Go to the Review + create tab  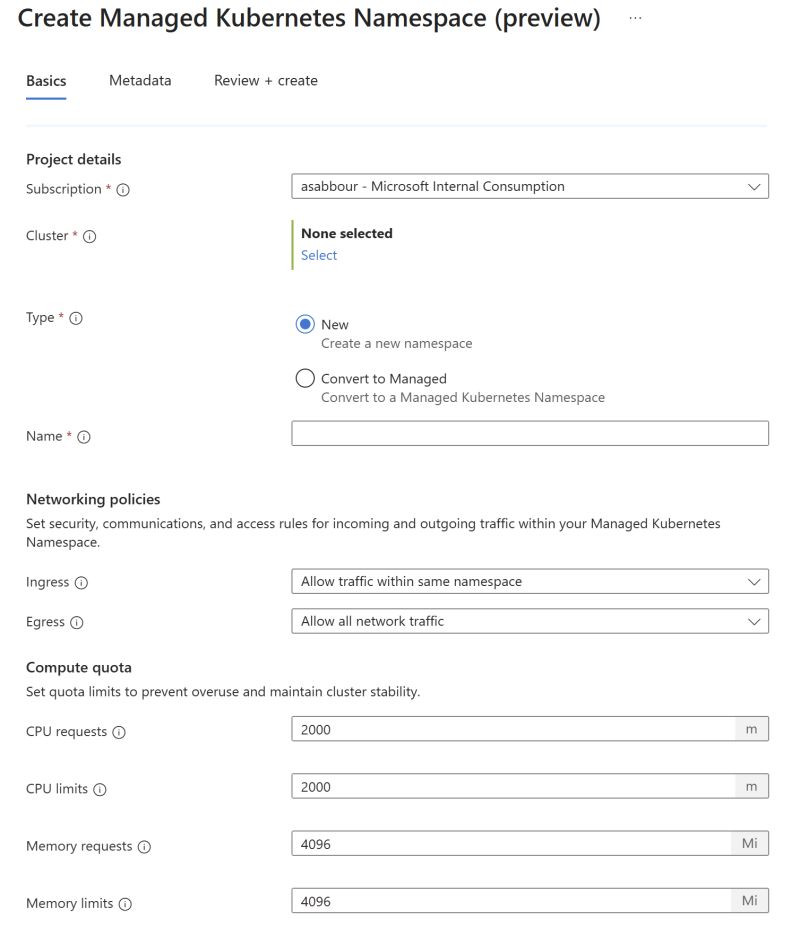[265, 81]
